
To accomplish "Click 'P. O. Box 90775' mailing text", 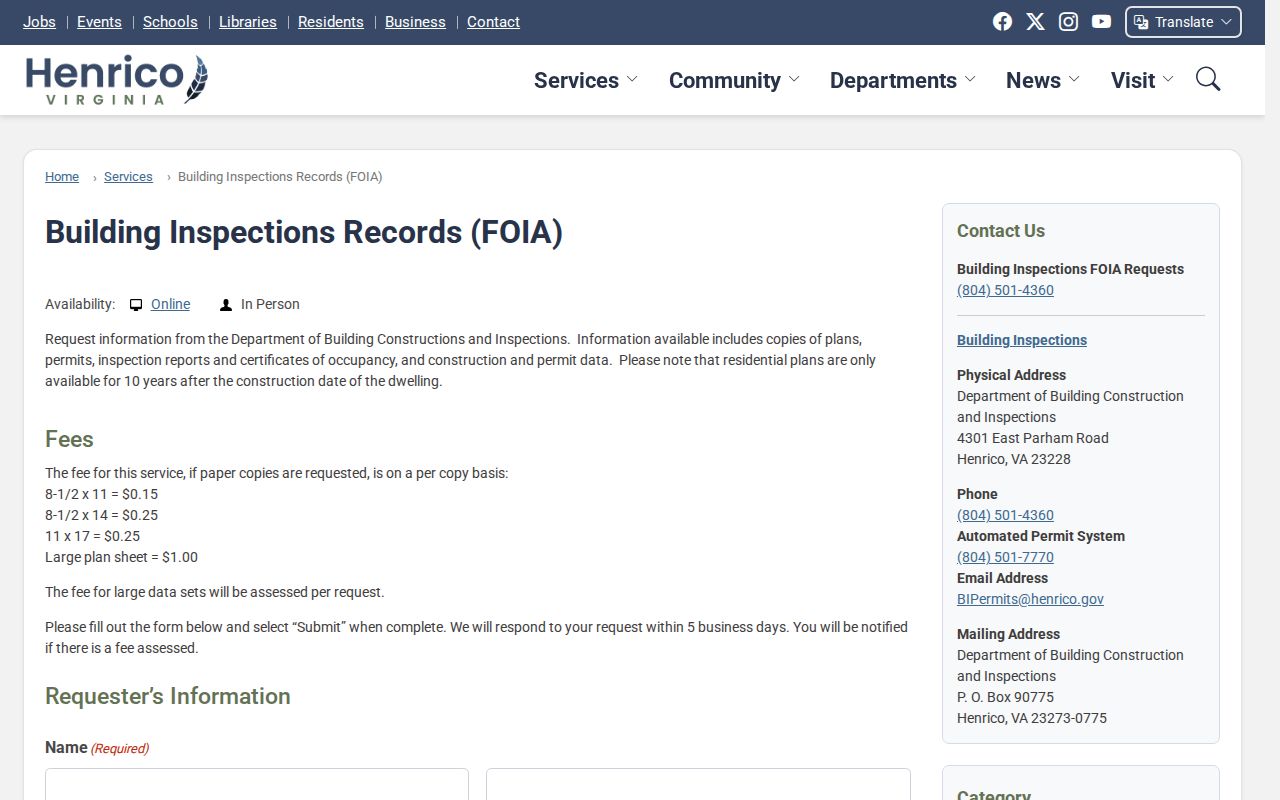I will (1005, 697).
